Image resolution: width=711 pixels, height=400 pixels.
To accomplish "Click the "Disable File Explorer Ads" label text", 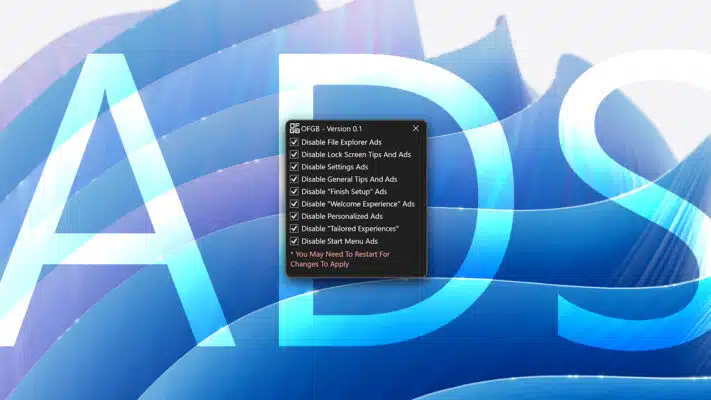I will pyautogui.click(x=341, y=143).
